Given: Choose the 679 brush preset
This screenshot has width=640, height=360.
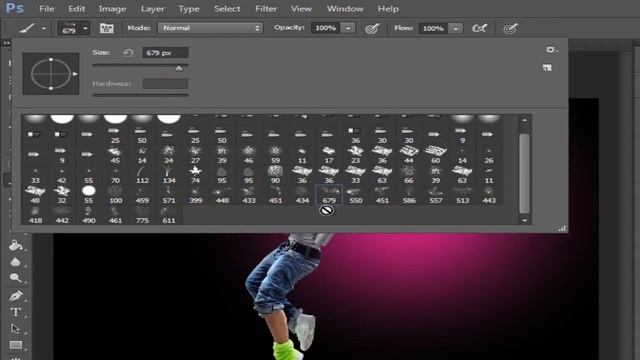Looking at the screenshot, I should [x=329, y=195].
